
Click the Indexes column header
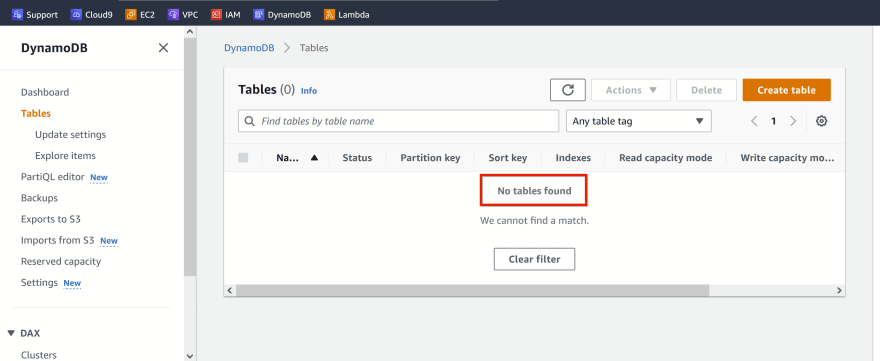[x=573, y=158]
